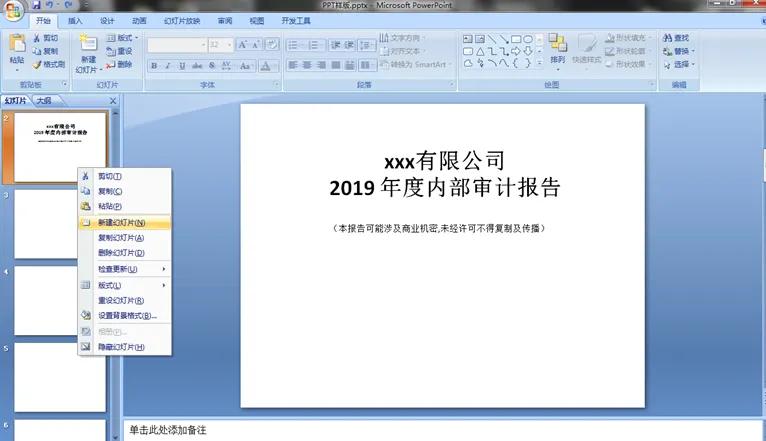Toggle align text left
The height and width of the screenshot is (441, 766).
(x=293, y=65)
